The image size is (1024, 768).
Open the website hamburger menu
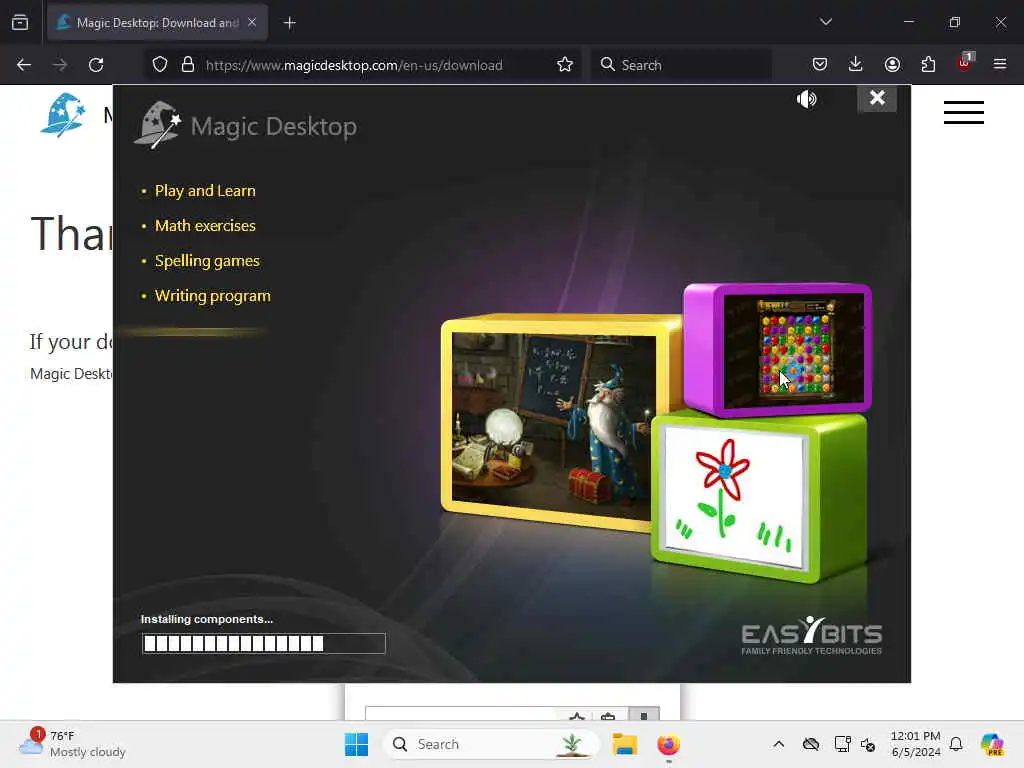coord(963,112)
